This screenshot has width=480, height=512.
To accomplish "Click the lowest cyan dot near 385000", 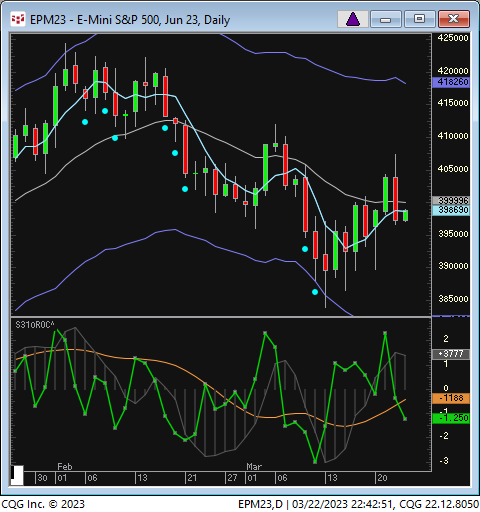I will click(315, 292).
